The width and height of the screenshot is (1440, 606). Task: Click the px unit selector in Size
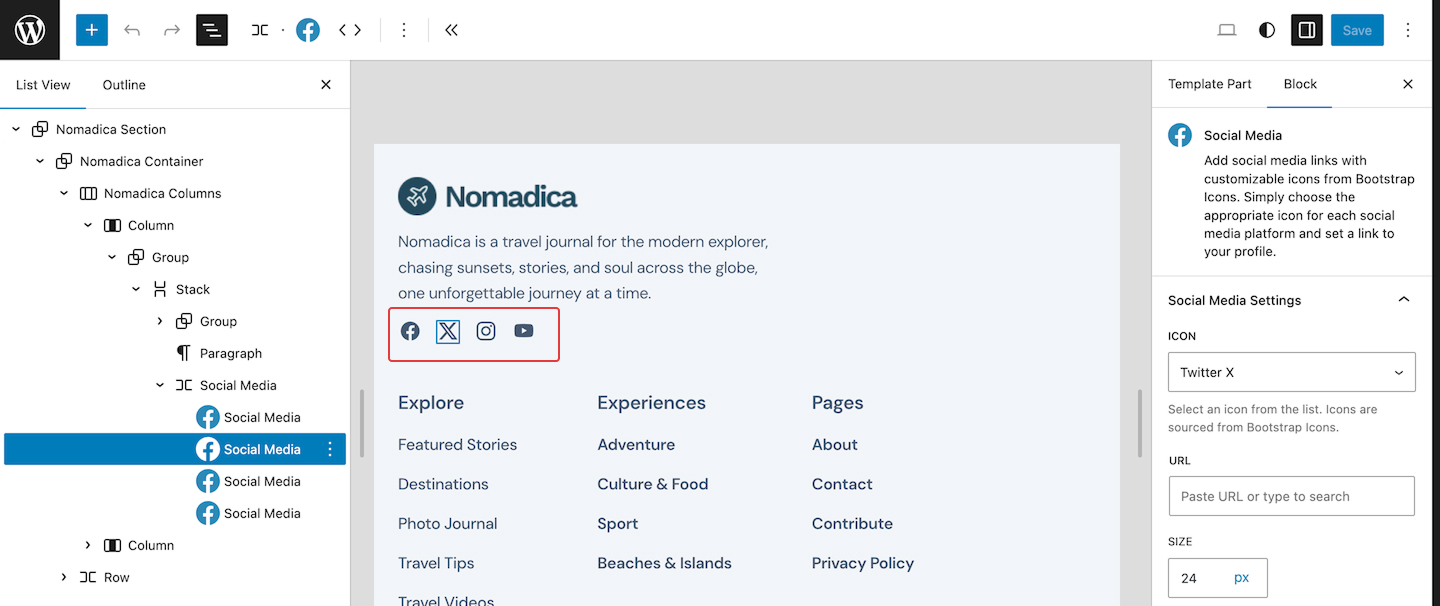(1241, 578)
